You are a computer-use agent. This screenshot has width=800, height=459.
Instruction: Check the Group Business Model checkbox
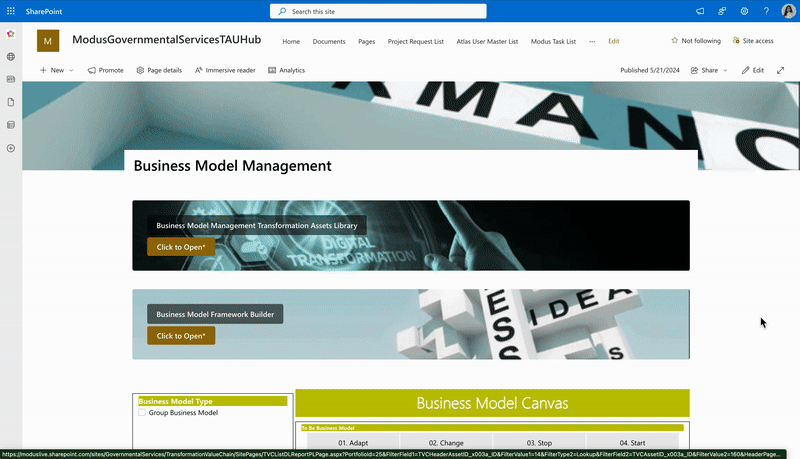point(142,413)
